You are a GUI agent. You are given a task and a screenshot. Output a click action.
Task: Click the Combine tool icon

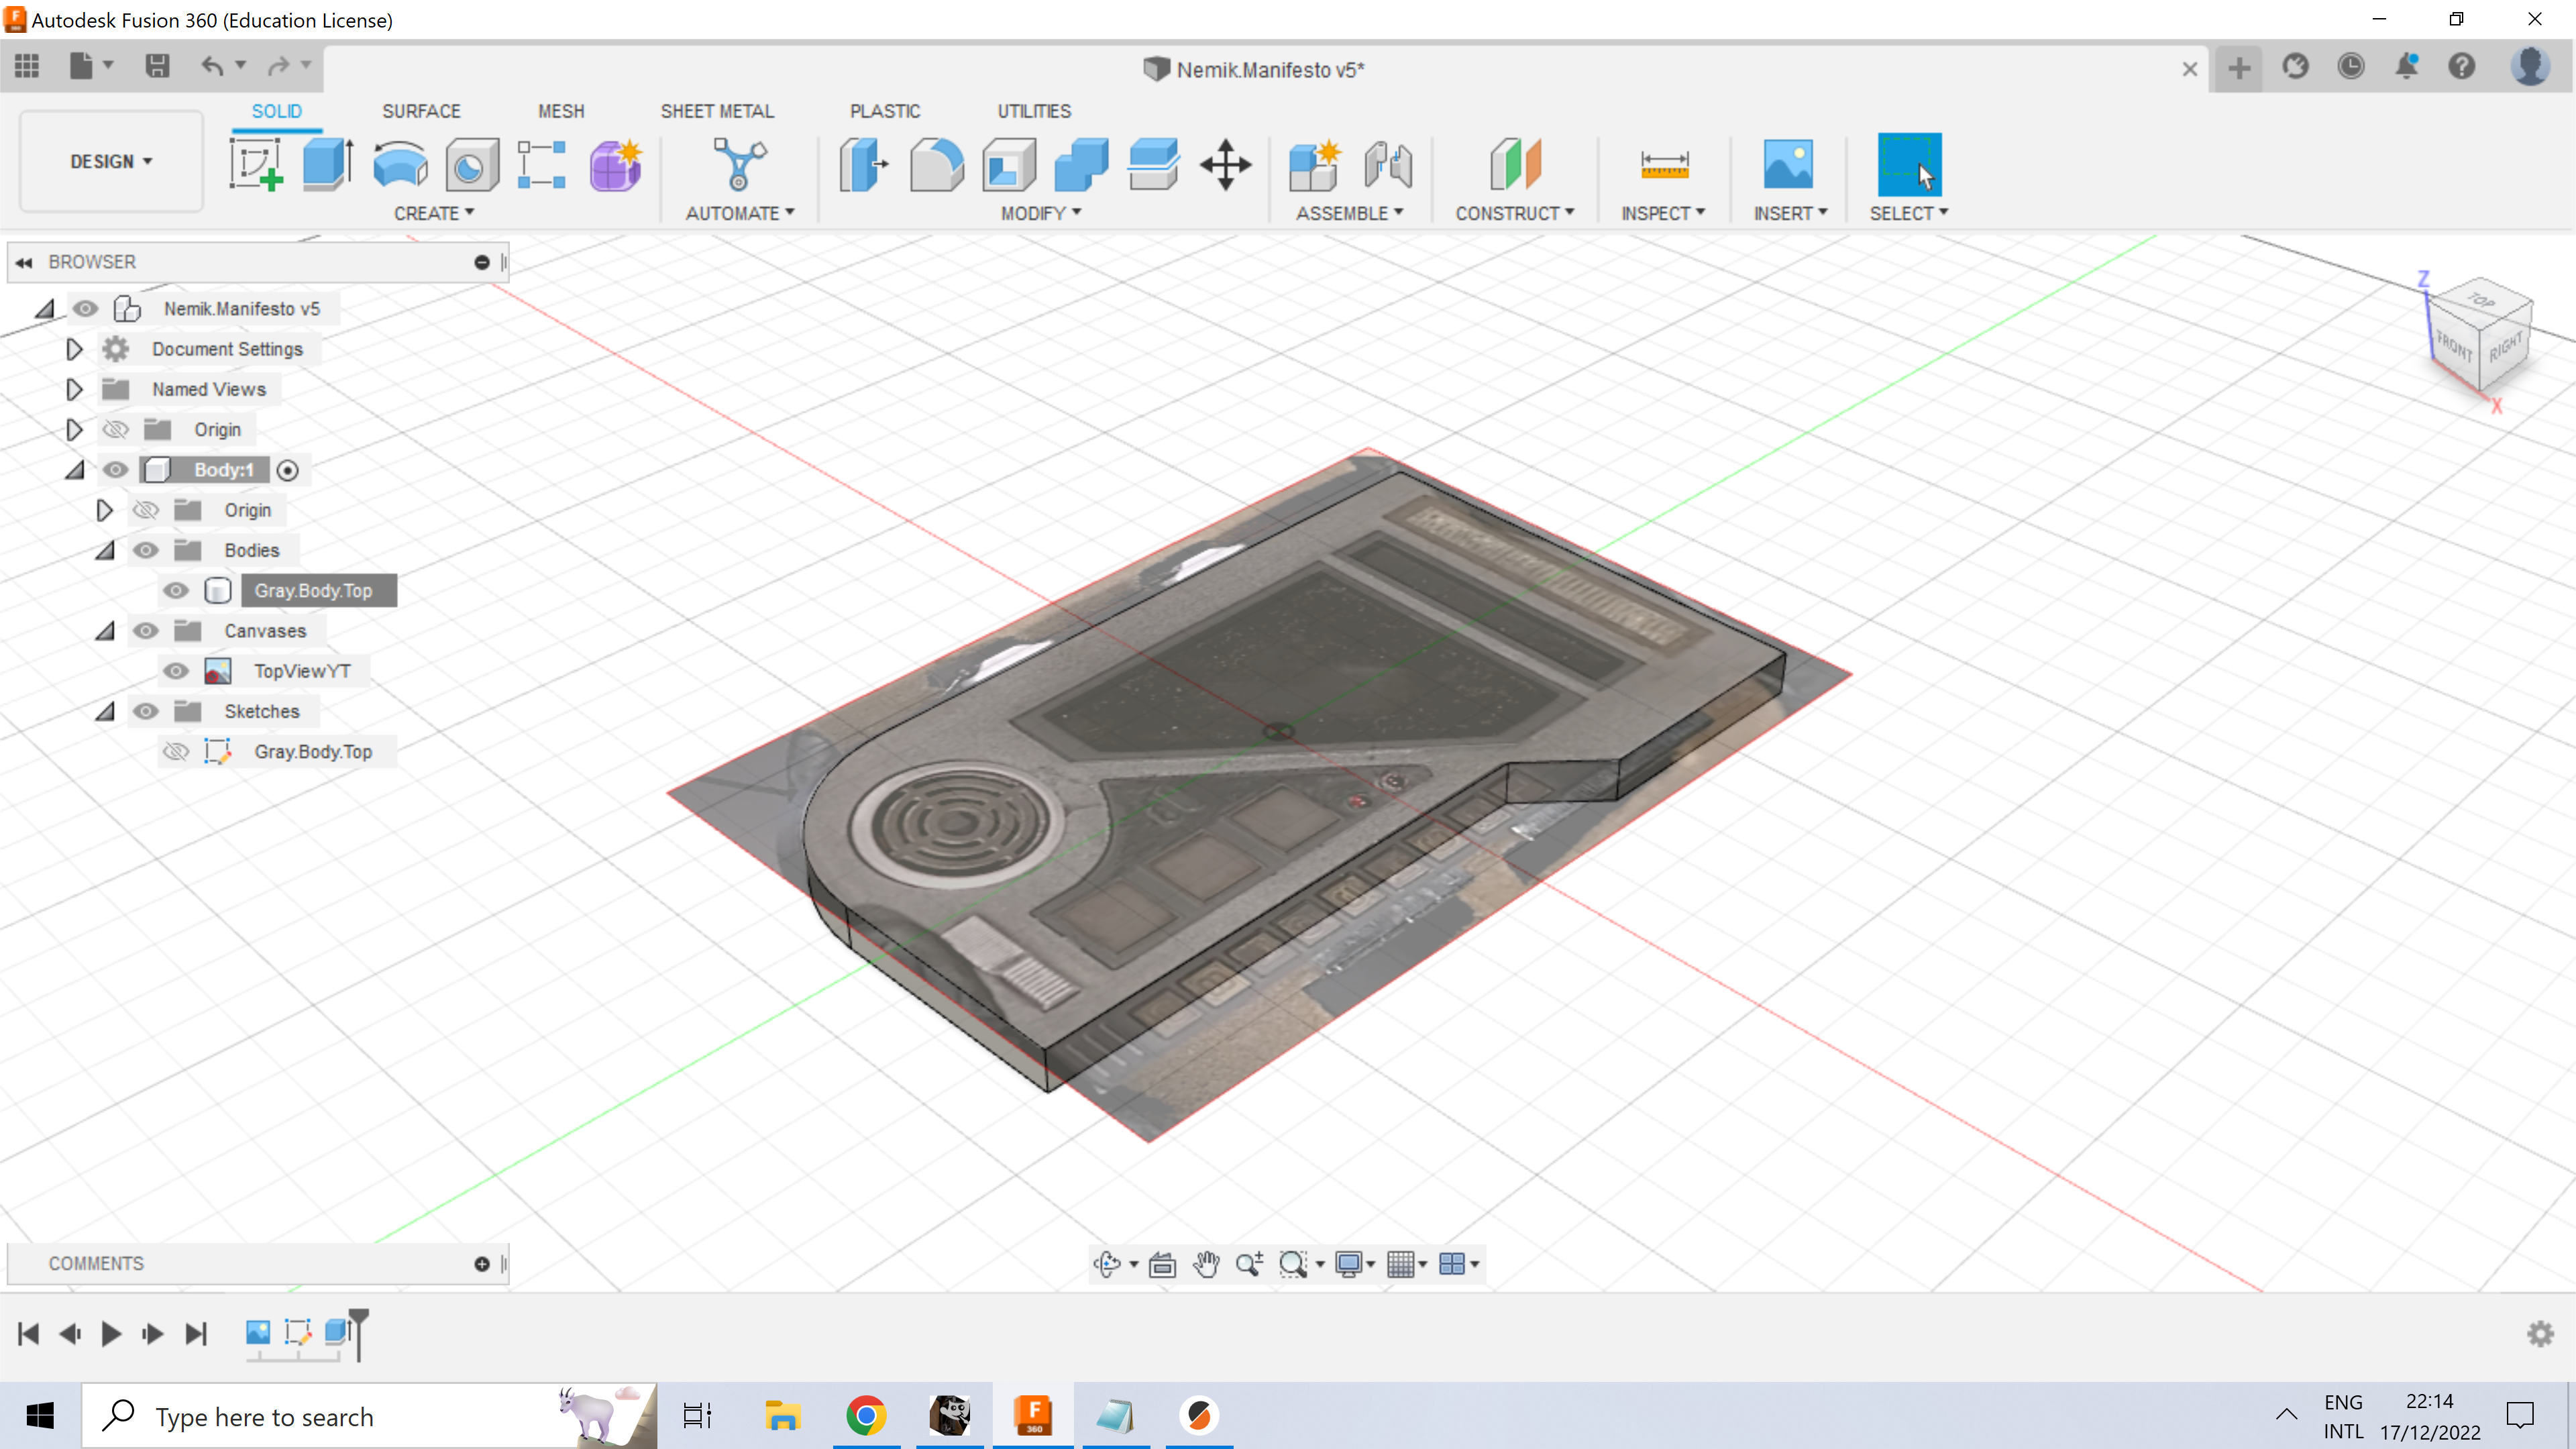coord(1081,164)
